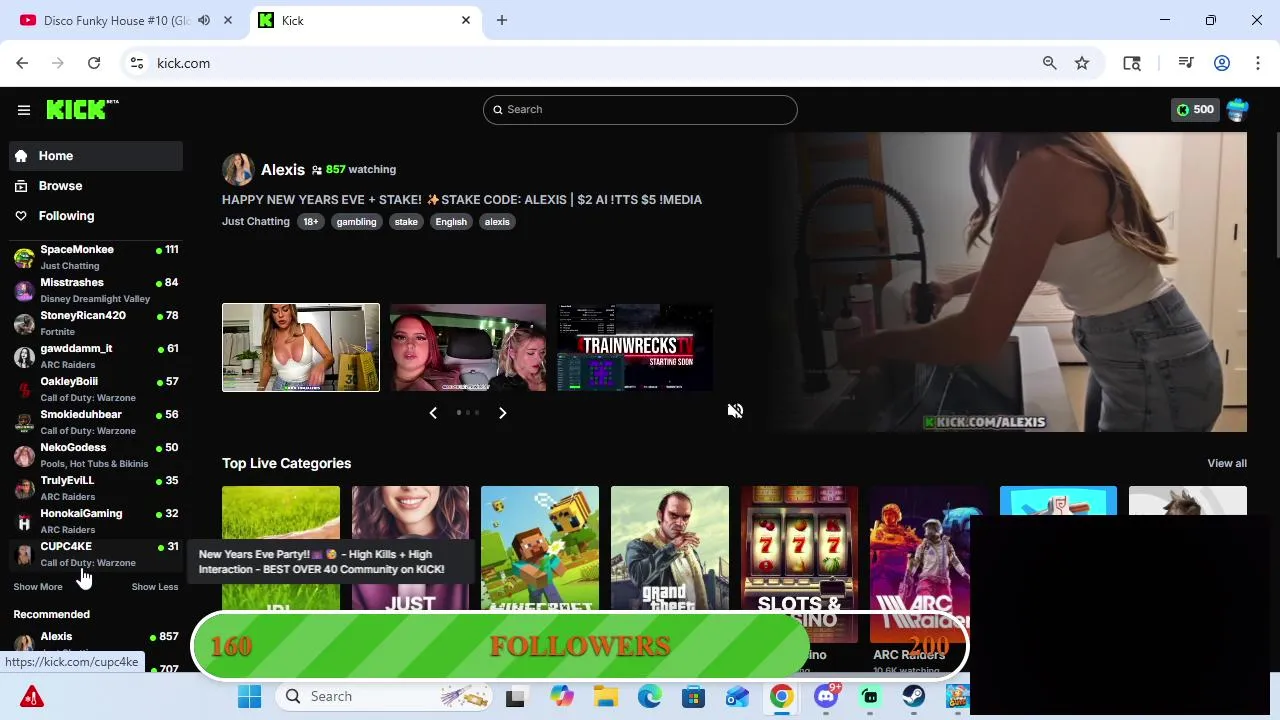Unmute the featured stream preview
This screenshot has width=1280, height=720.
point(735,411)
